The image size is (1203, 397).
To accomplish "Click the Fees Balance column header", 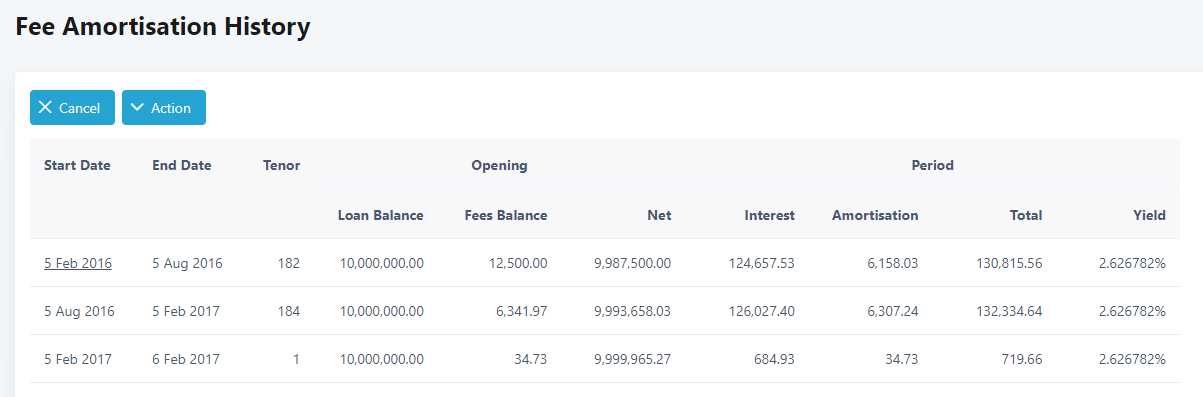I will pos(506,215).
